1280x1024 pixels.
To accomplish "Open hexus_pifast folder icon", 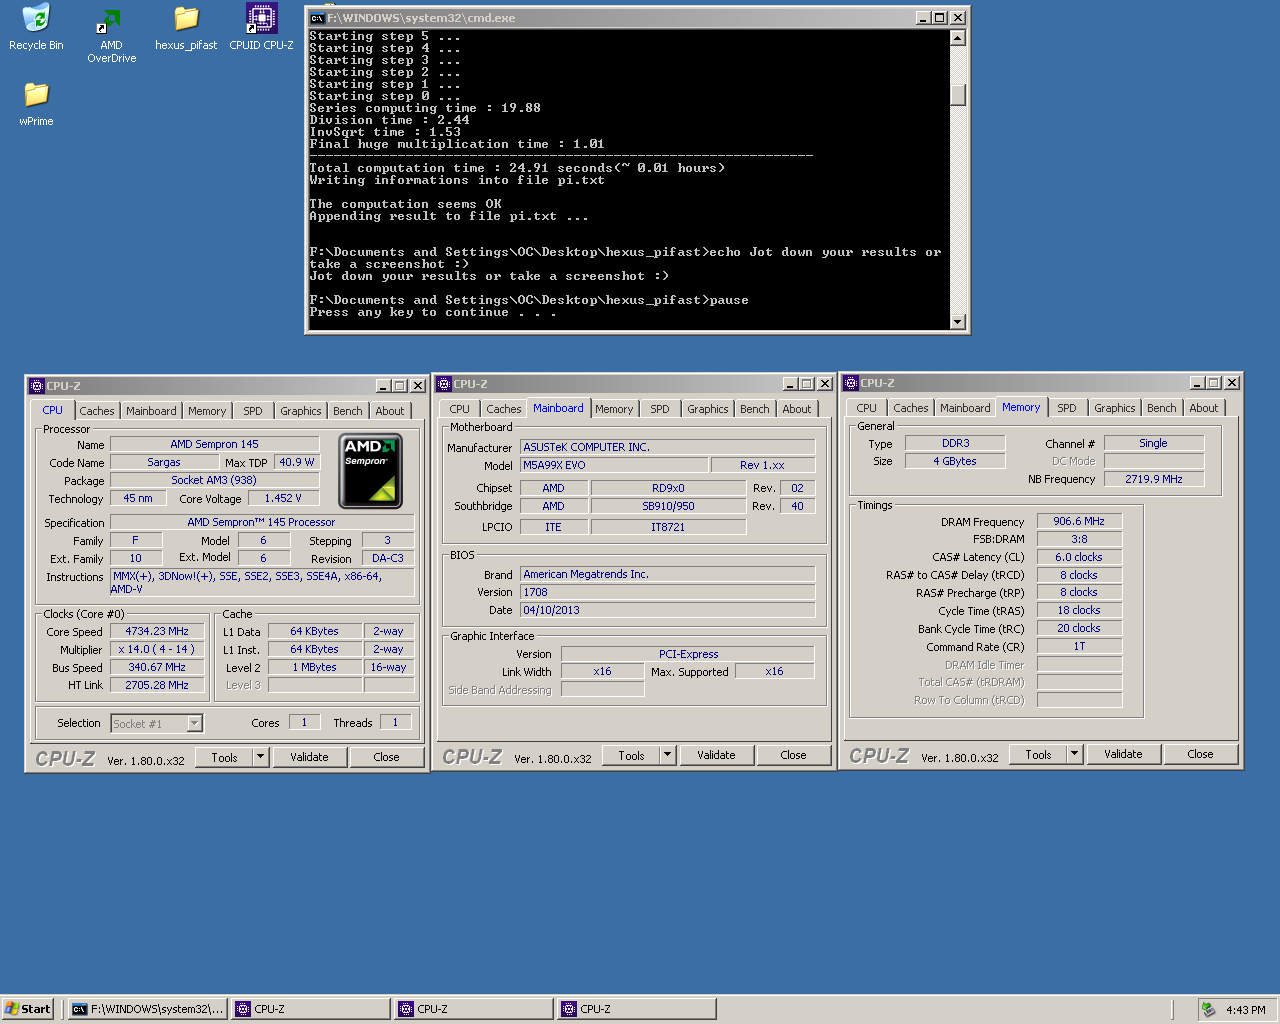I will pyautogui.click(x=186, y=28).
